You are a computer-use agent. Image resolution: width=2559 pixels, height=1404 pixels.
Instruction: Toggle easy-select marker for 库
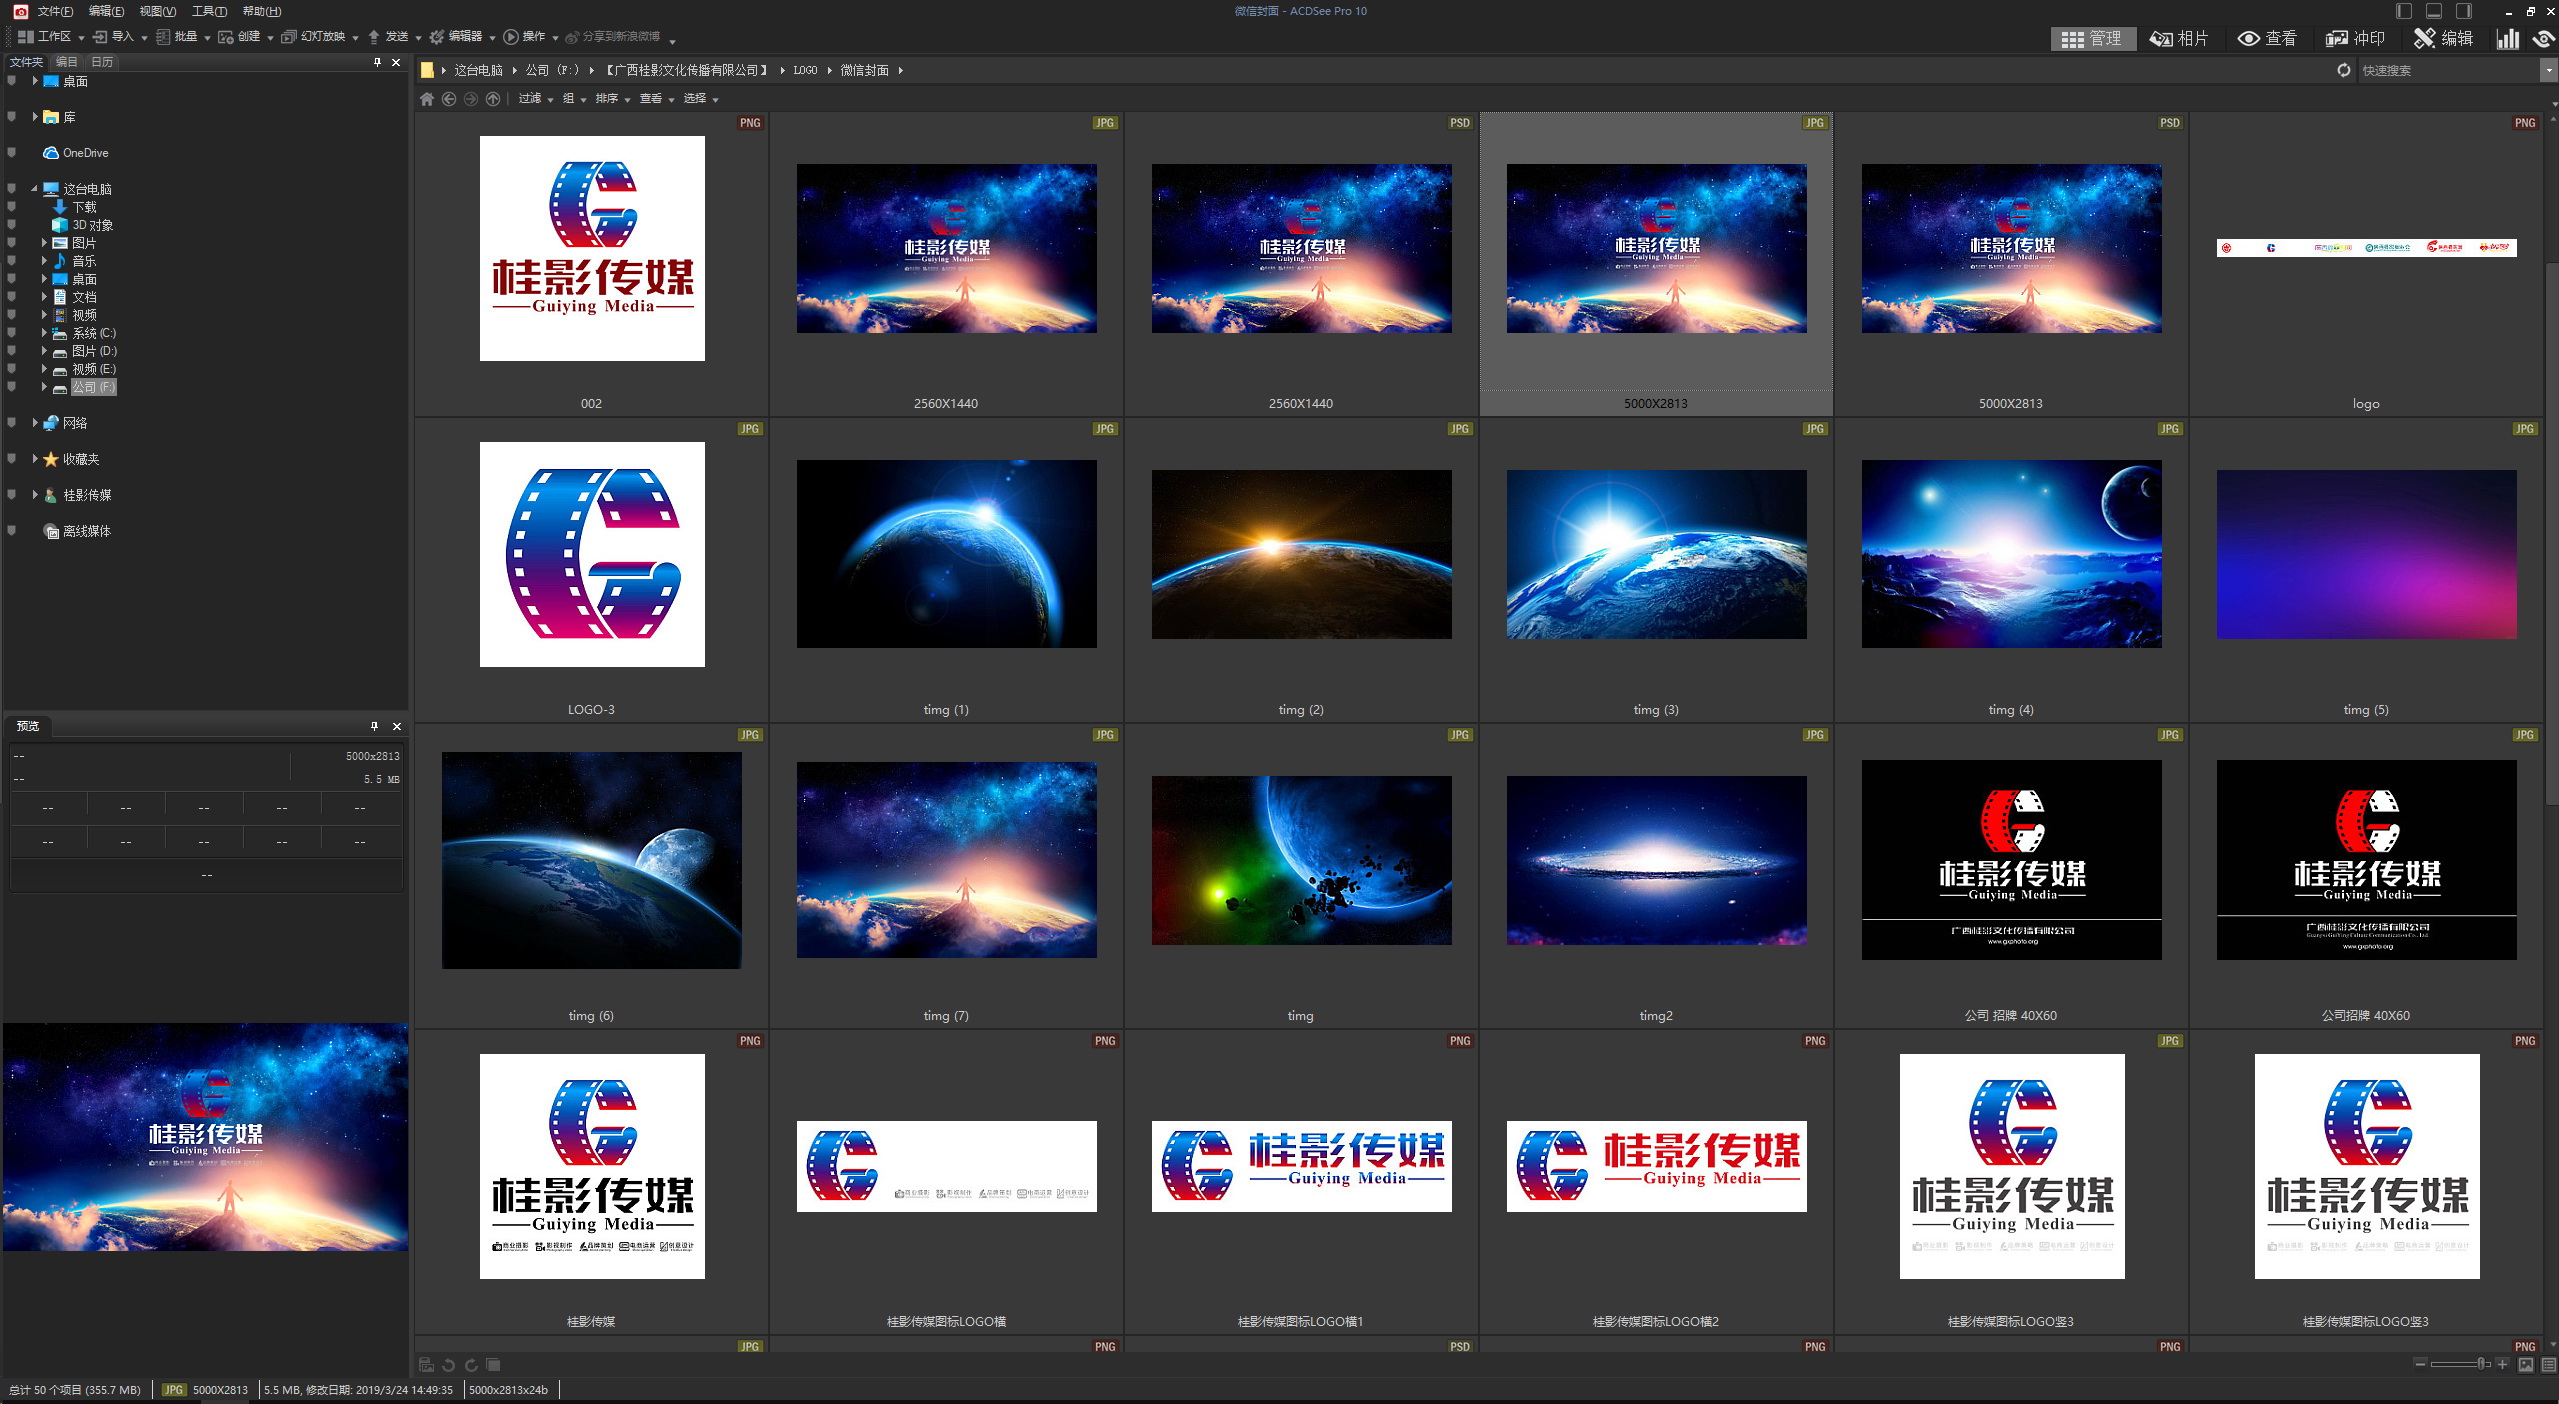point(11,117)
